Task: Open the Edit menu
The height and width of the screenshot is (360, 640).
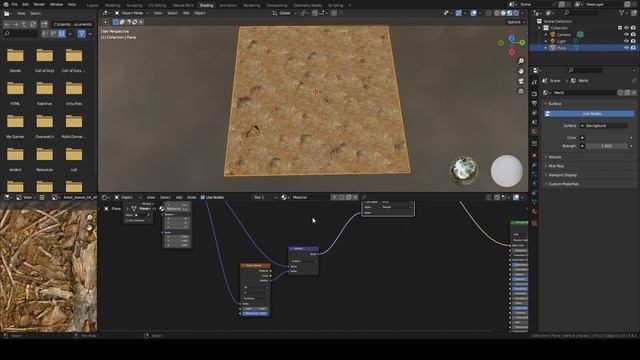Action: point(25,4)
